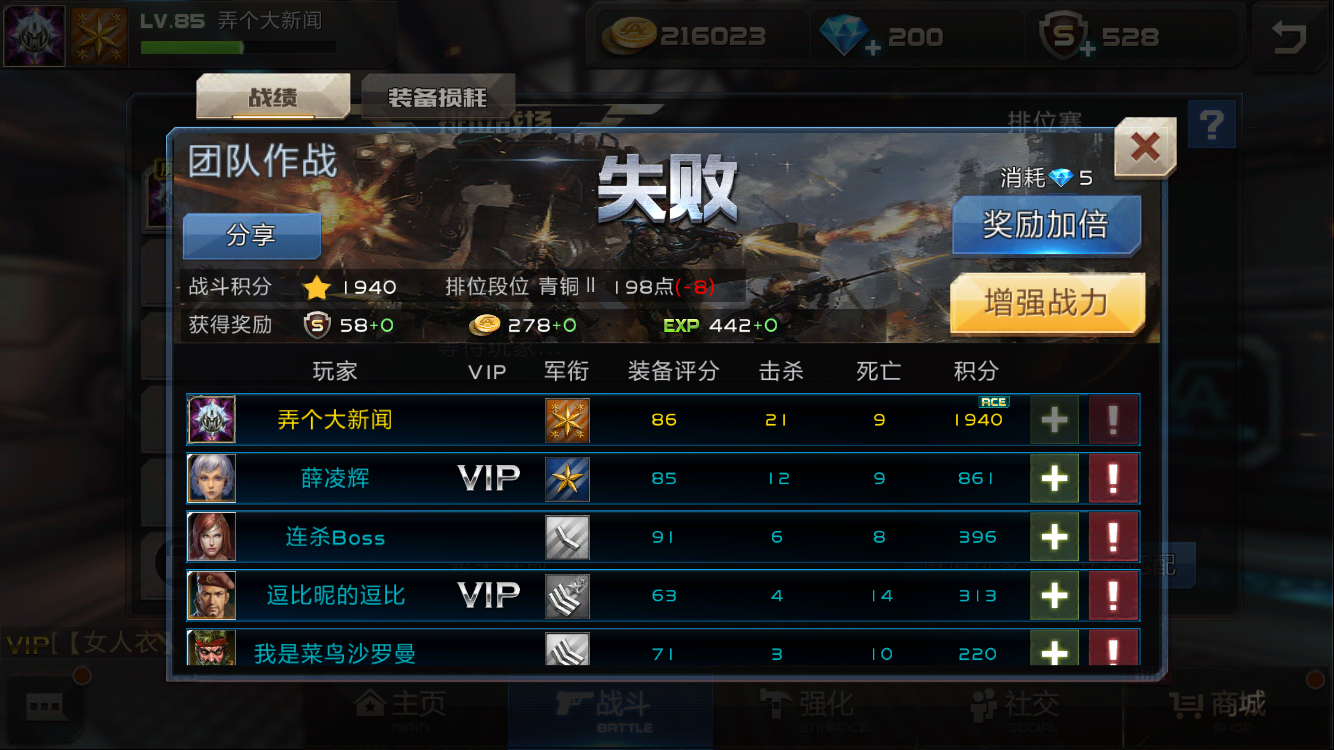Click the back arrow icon at top right
1334x750 pixels.
tap(1288, 37)
